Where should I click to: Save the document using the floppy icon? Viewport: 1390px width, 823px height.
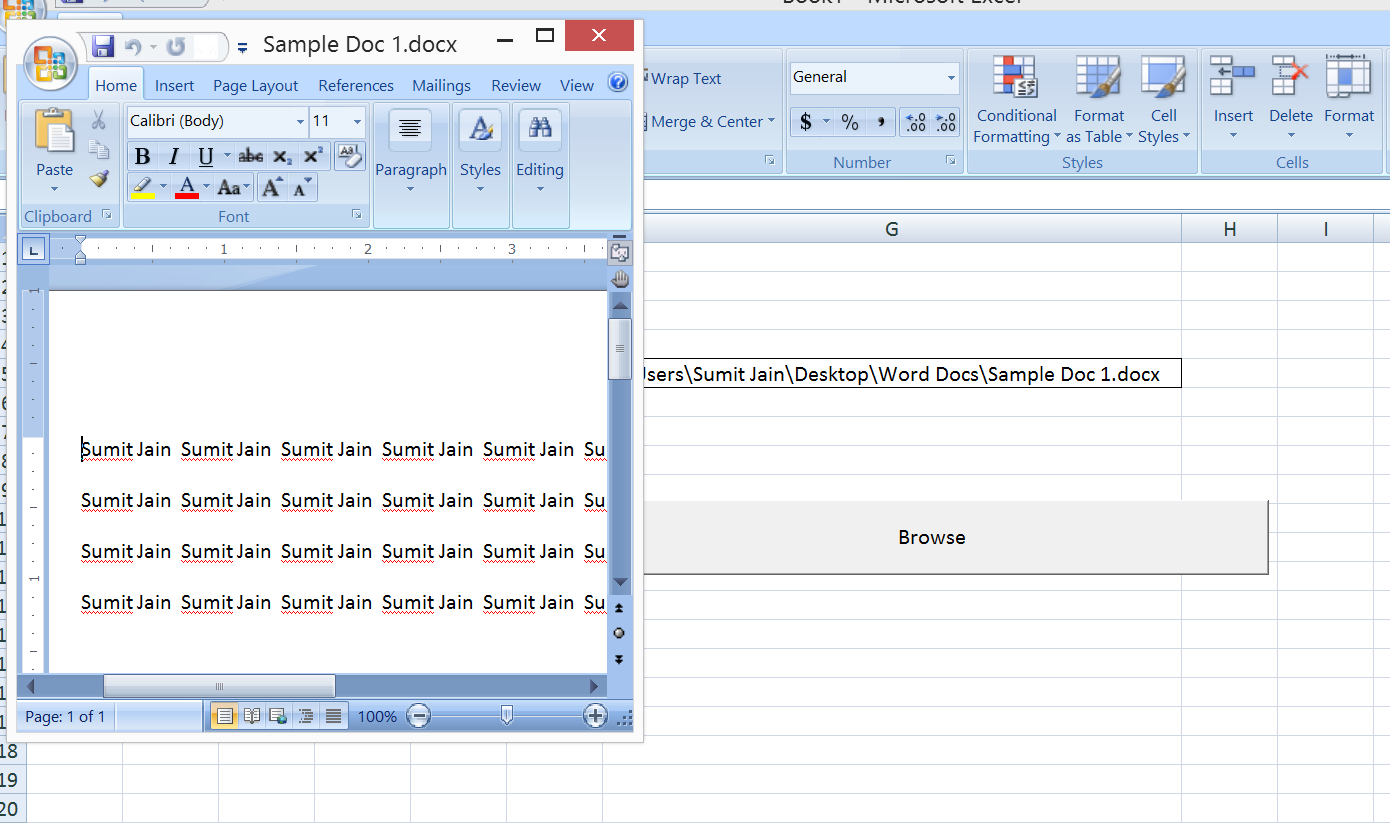coord(103,46)
